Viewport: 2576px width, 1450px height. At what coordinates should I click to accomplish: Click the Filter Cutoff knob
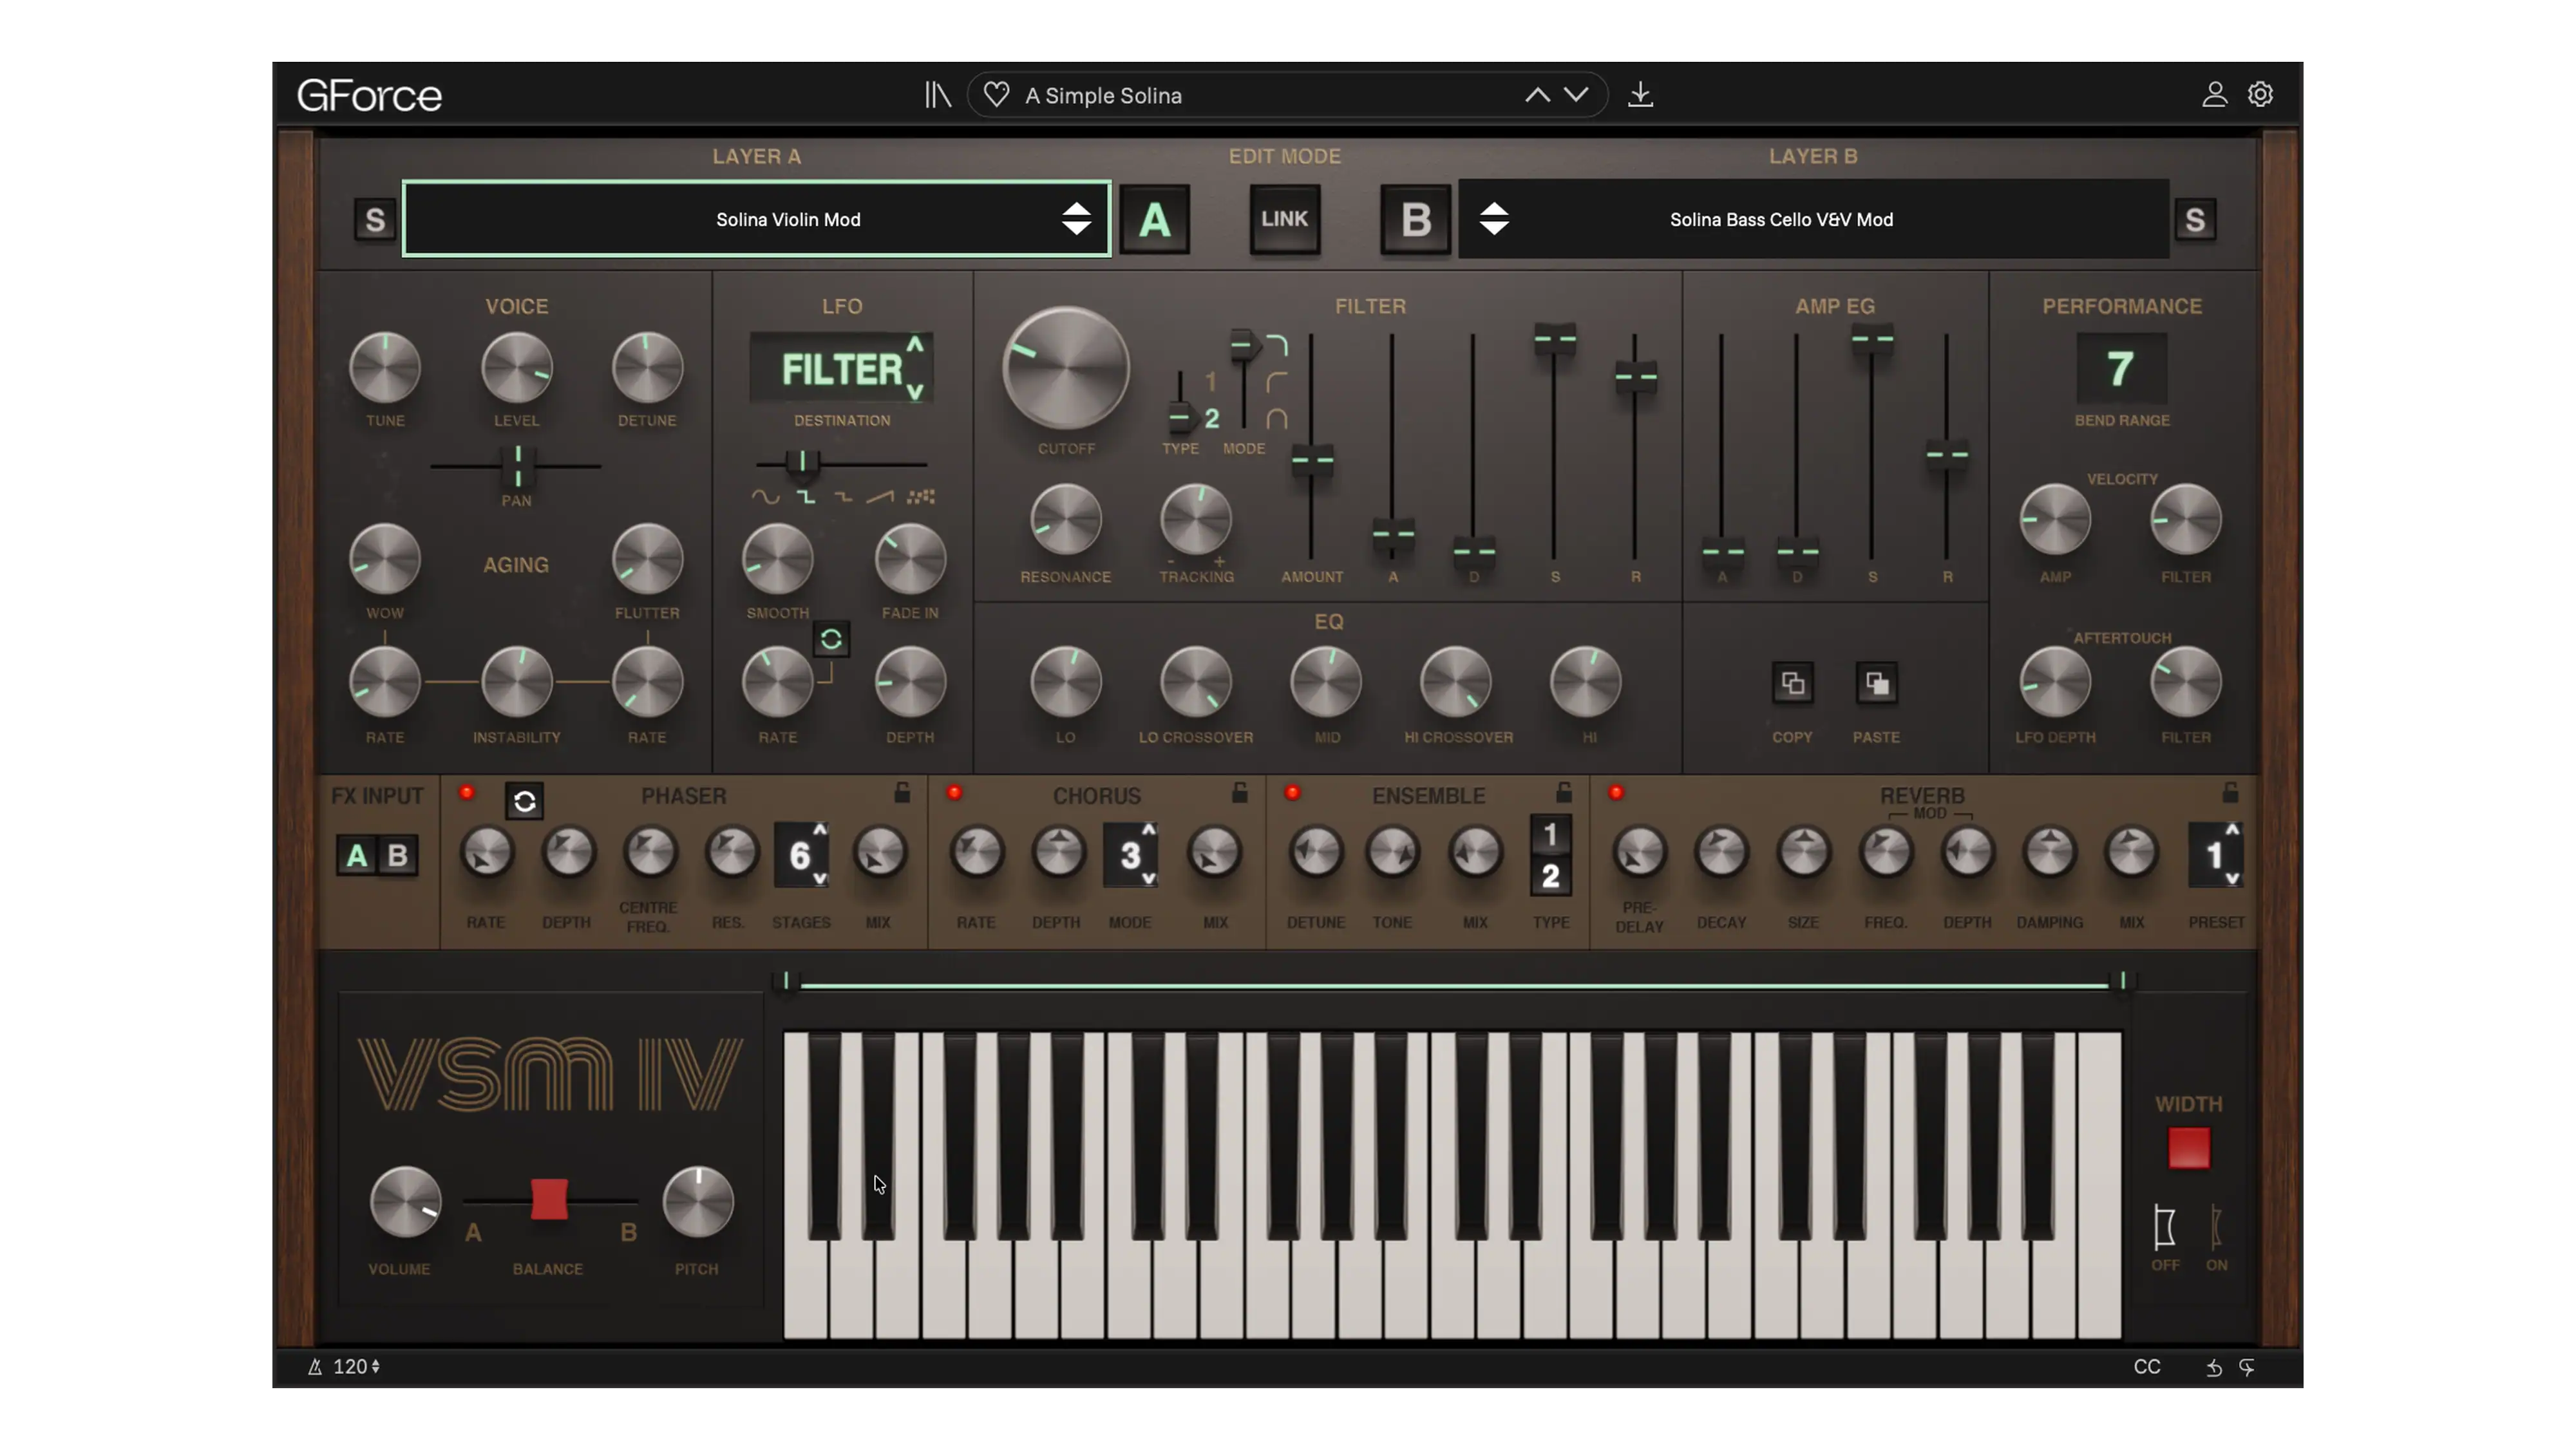[x=1066, y=369]
